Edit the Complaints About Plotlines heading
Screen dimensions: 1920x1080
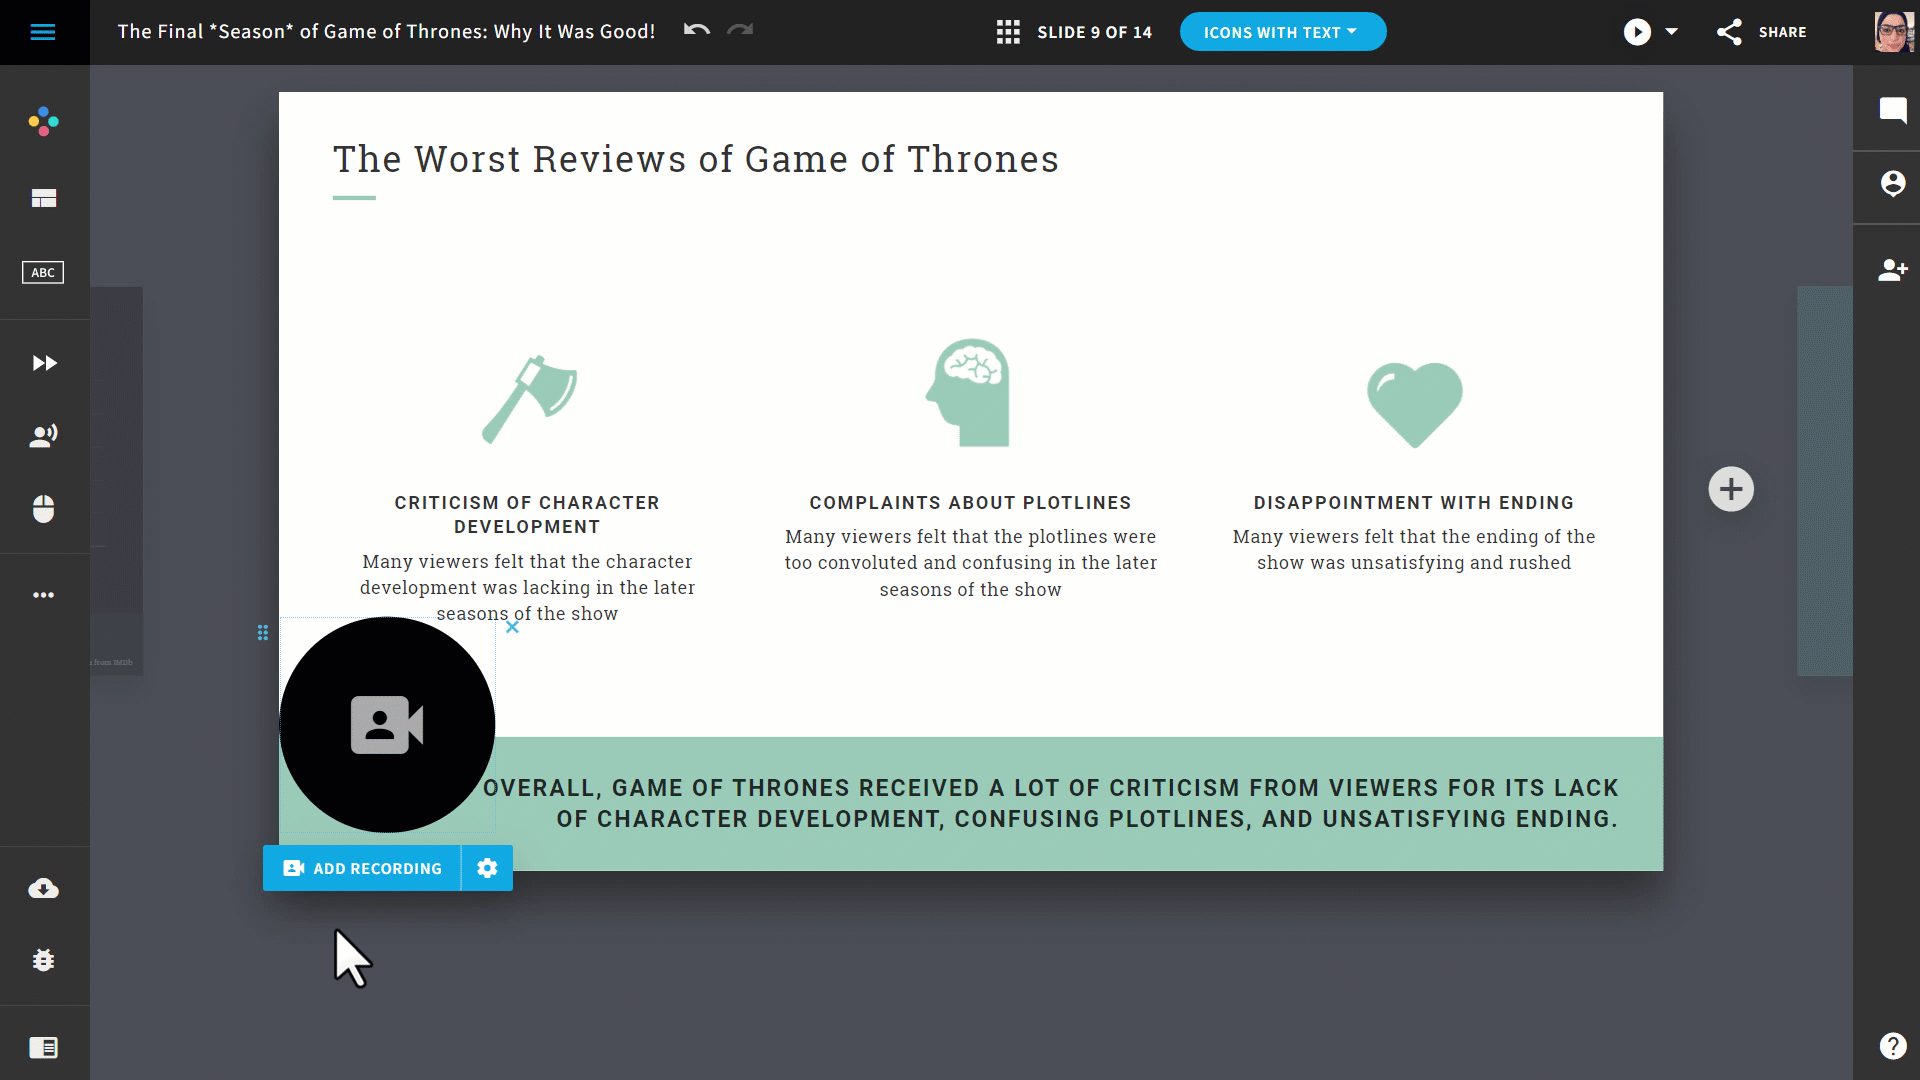pyautogui.click(x=970, y=503)
